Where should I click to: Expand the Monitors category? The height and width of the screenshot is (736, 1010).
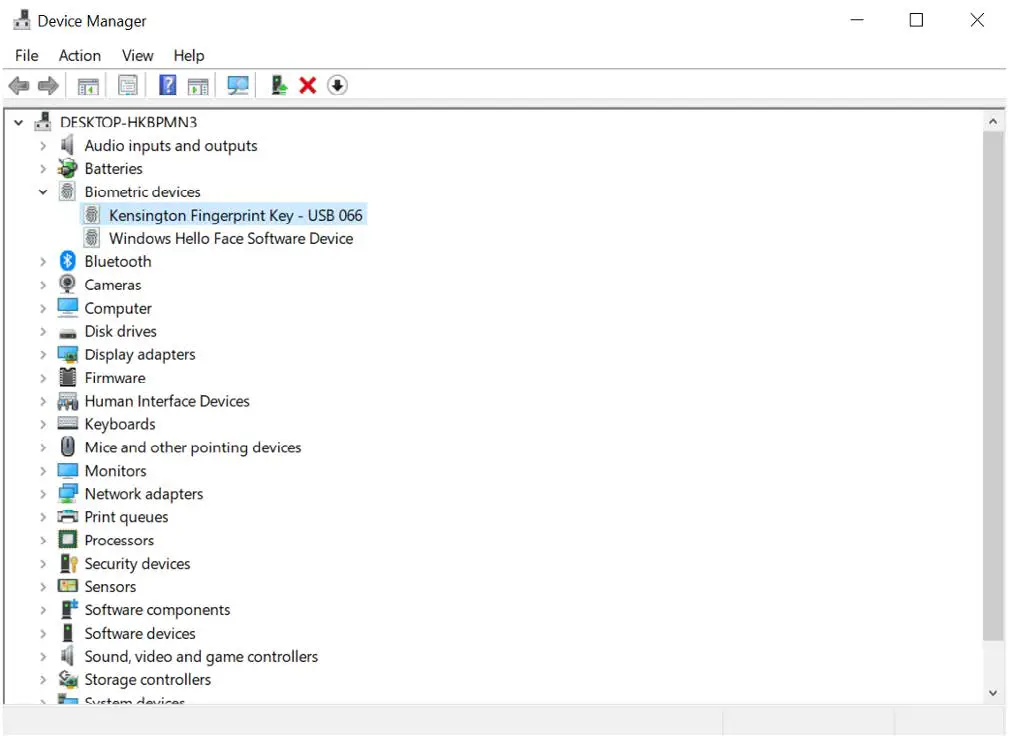43,471
